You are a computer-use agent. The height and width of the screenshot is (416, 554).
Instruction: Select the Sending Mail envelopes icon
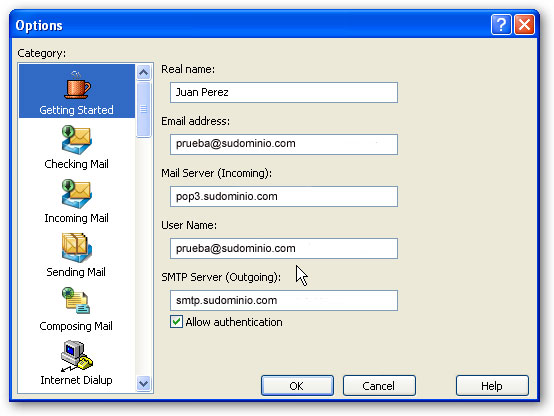click(77, 248)
